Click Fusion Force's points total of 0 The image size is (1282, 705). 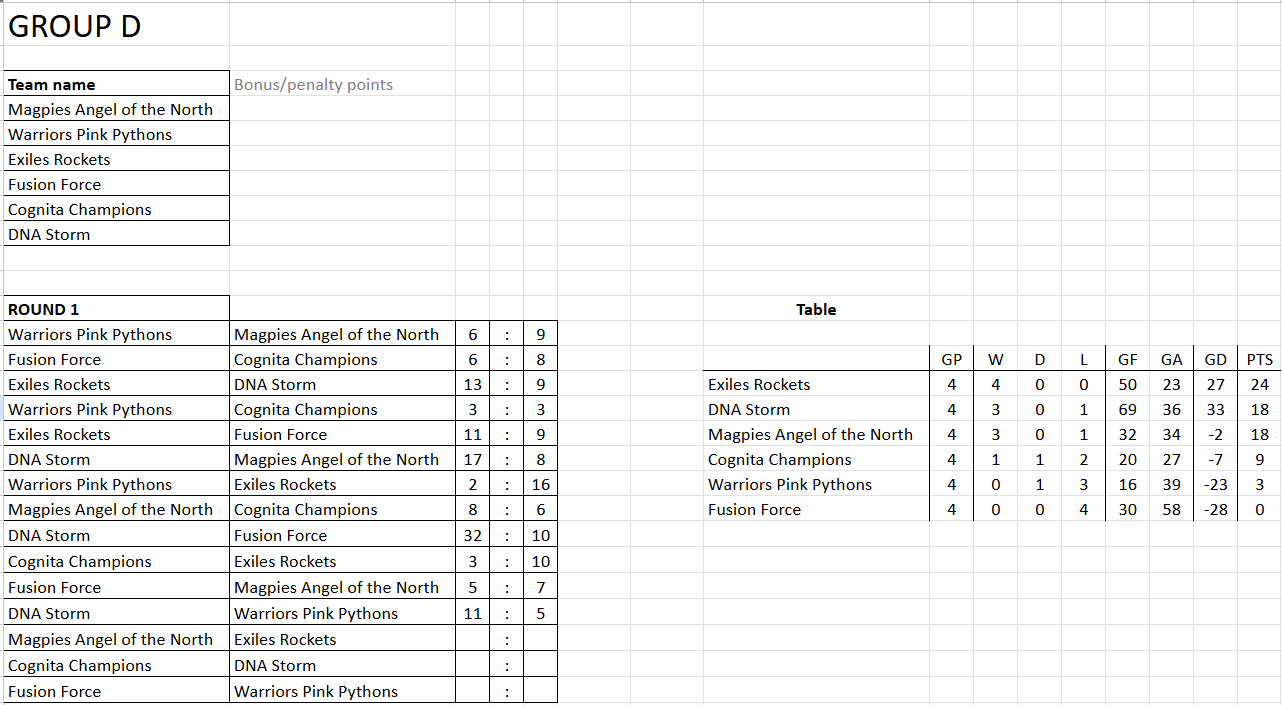[x=1259, y=510]
